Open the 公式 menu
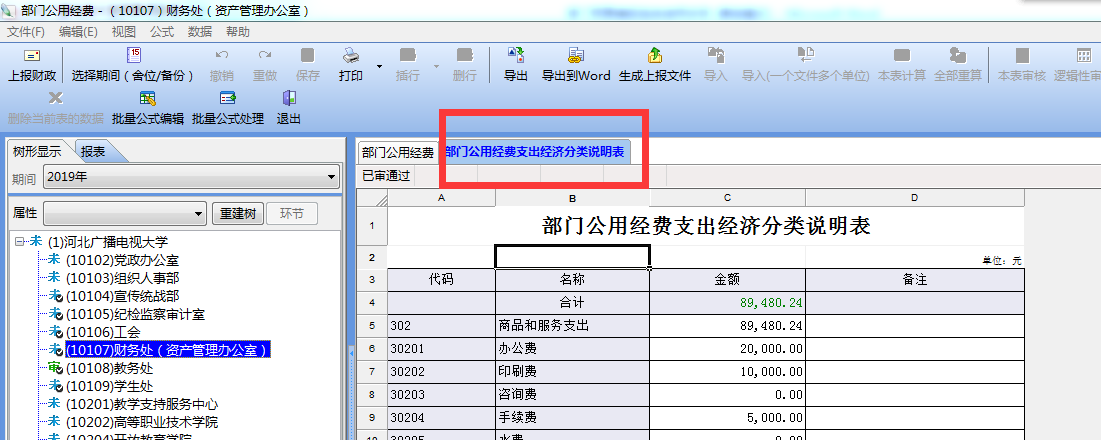 point(162,32)
